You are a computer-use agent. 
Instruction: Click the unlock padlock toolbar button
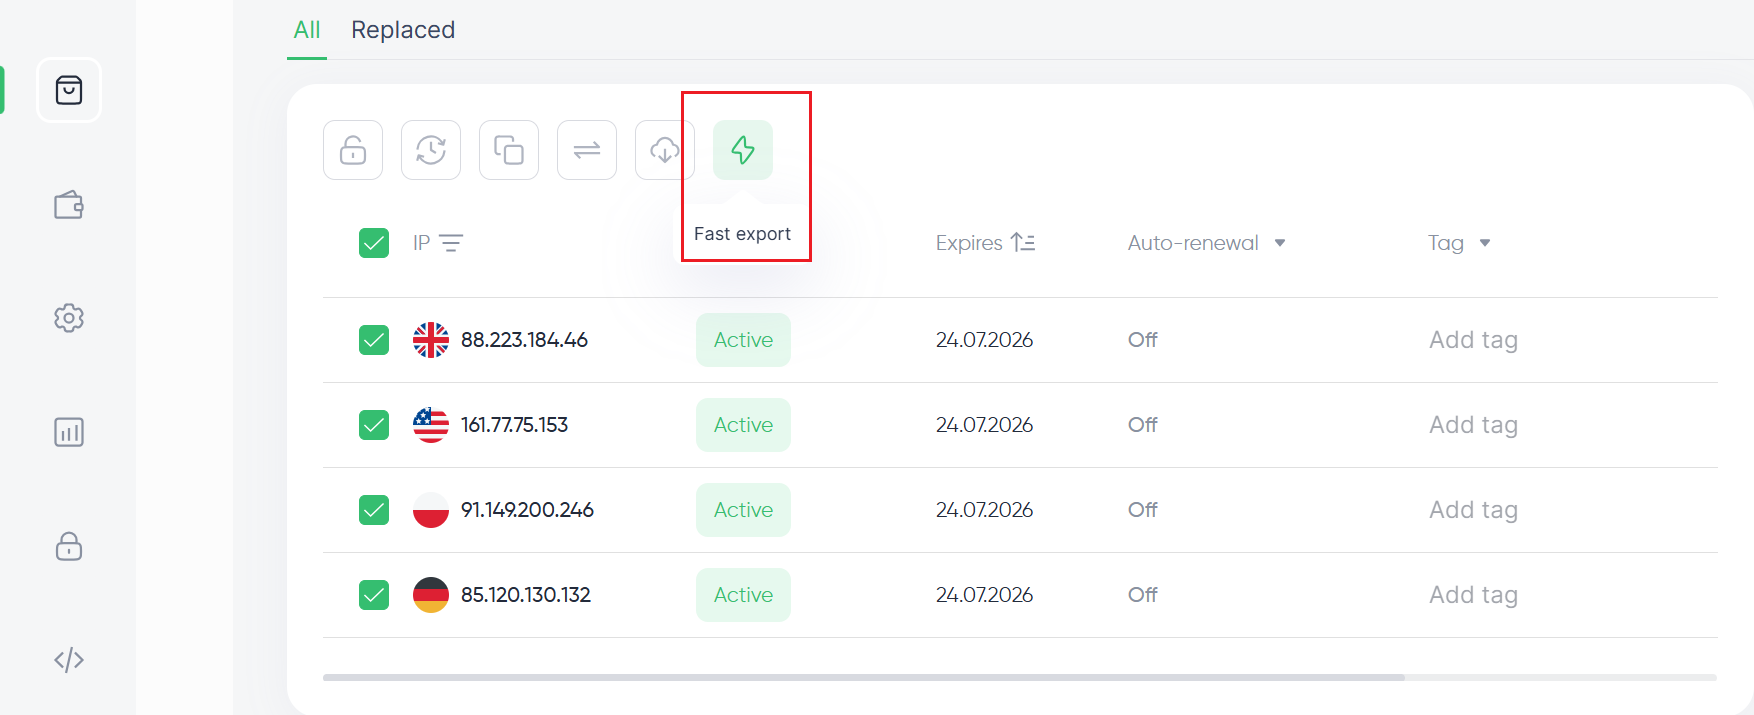coord(353,150)
